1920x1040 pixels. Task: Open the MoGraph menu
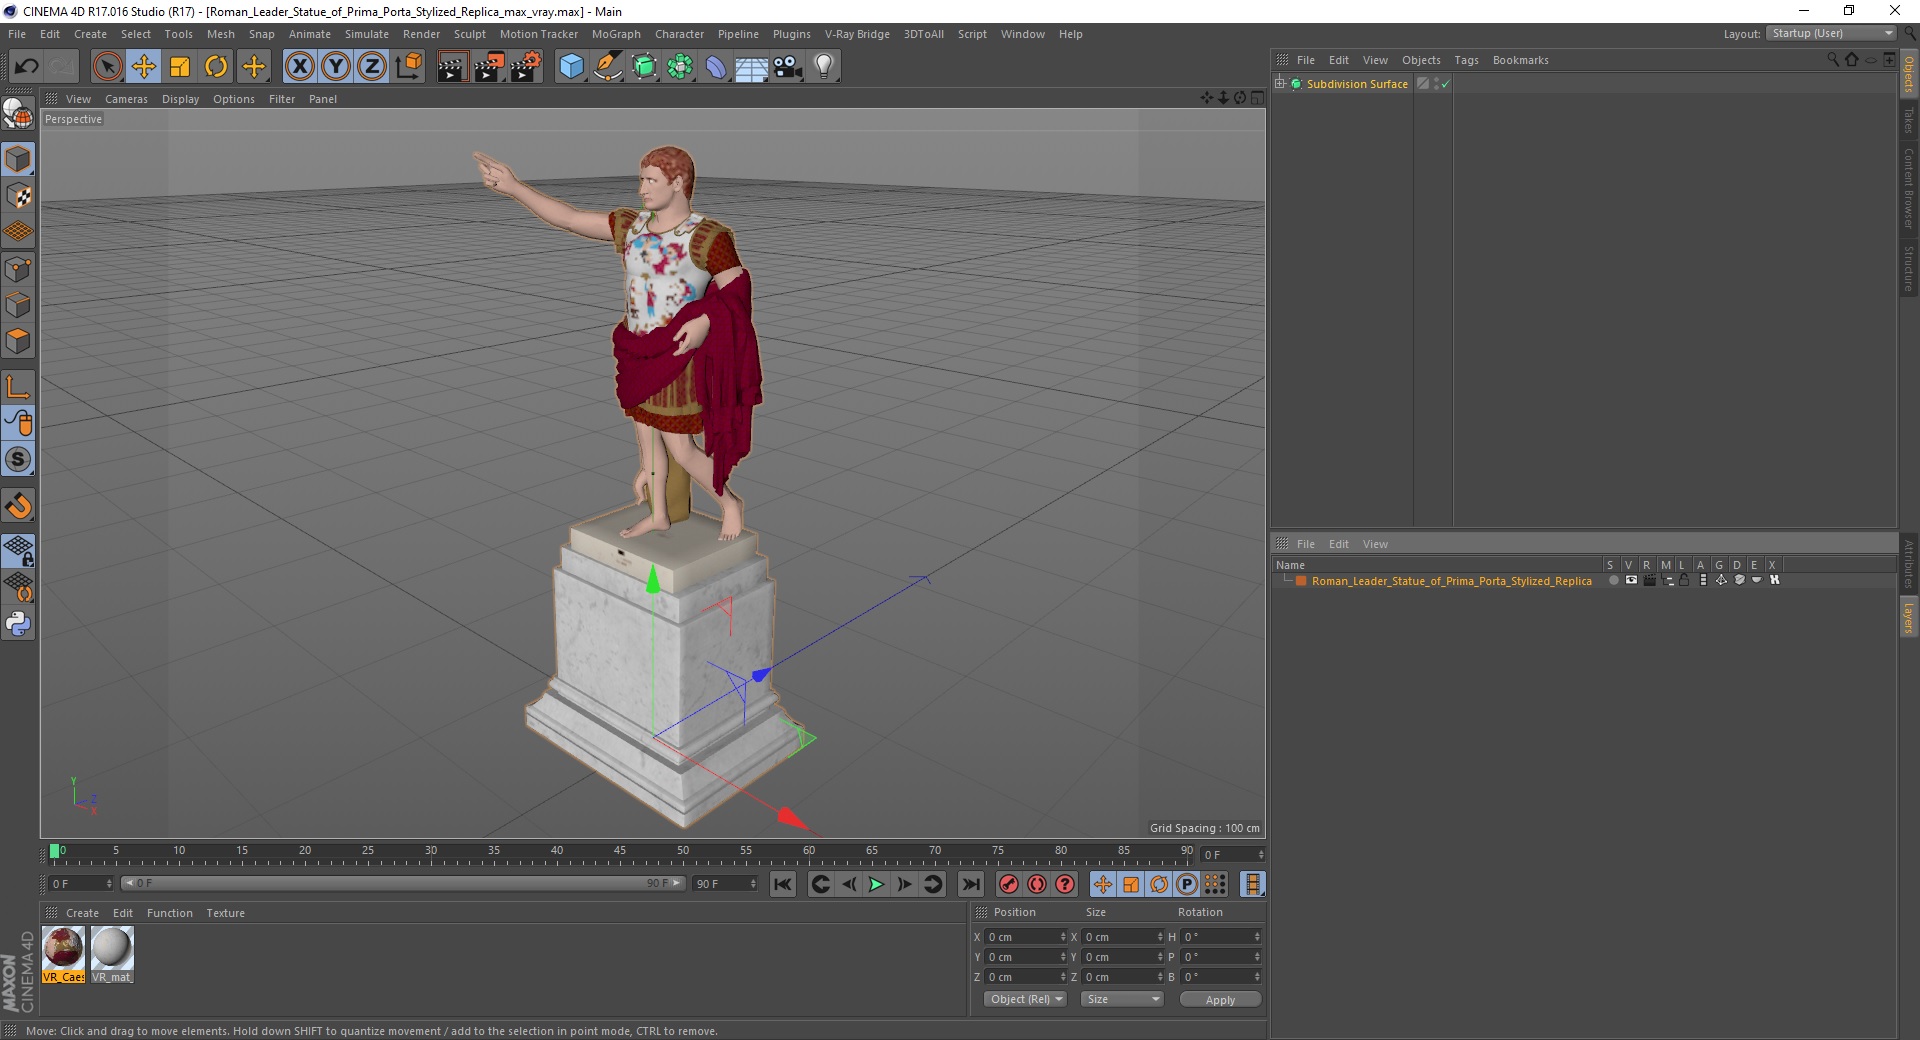(616, 34)
